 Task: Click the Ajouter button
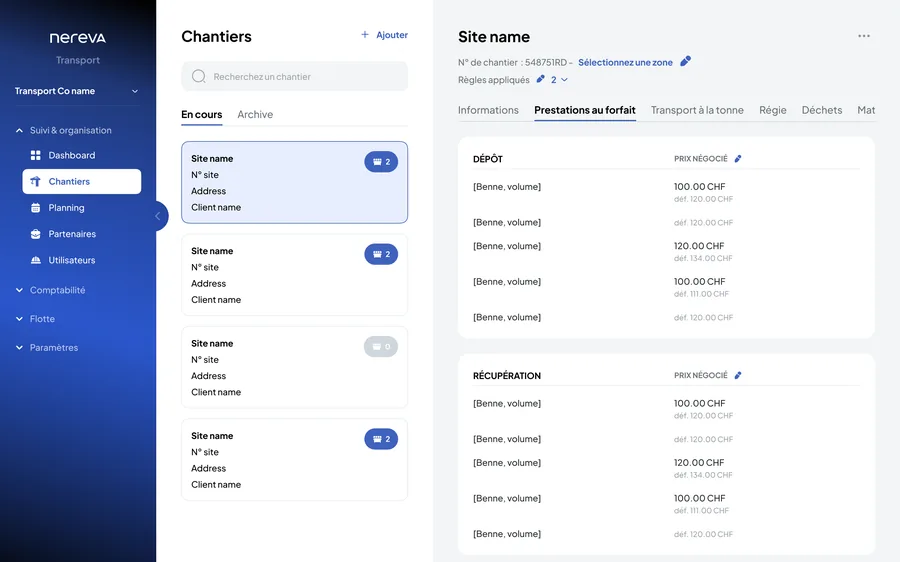point(384,35)
